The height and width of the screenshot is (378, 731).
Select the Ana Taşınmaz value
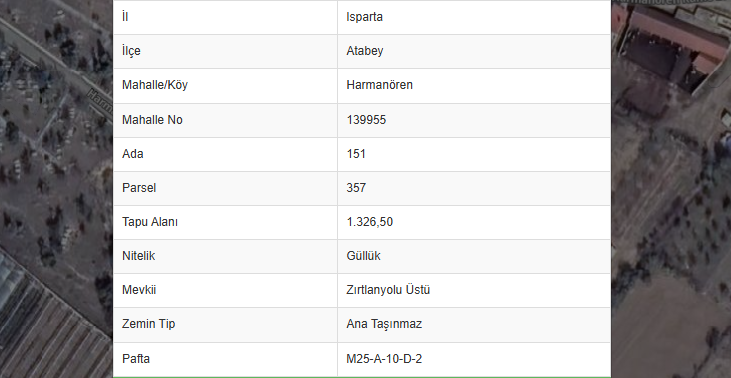point(384,324)
